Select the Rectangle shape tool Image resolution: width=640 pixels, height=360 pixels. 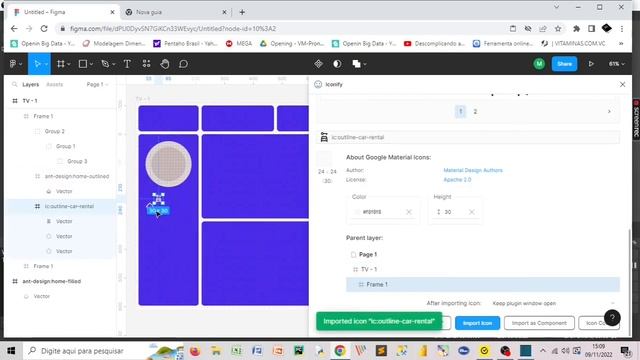coord(83,64)
